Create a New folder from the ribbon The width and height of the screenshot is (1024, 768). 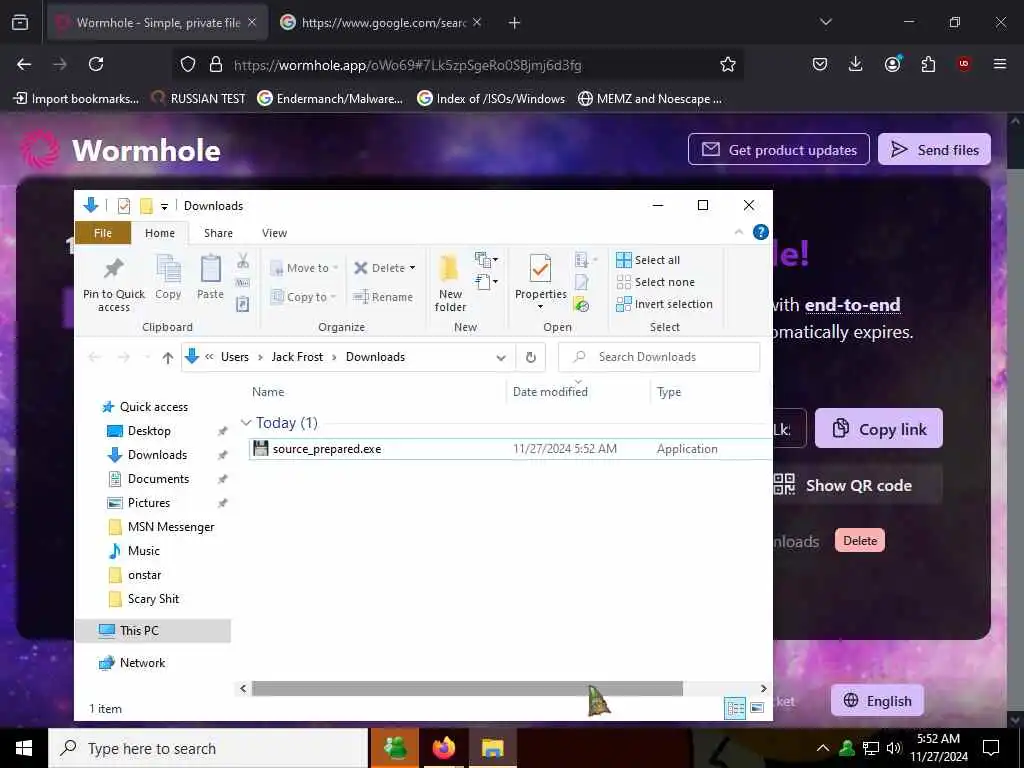point(450,282)
